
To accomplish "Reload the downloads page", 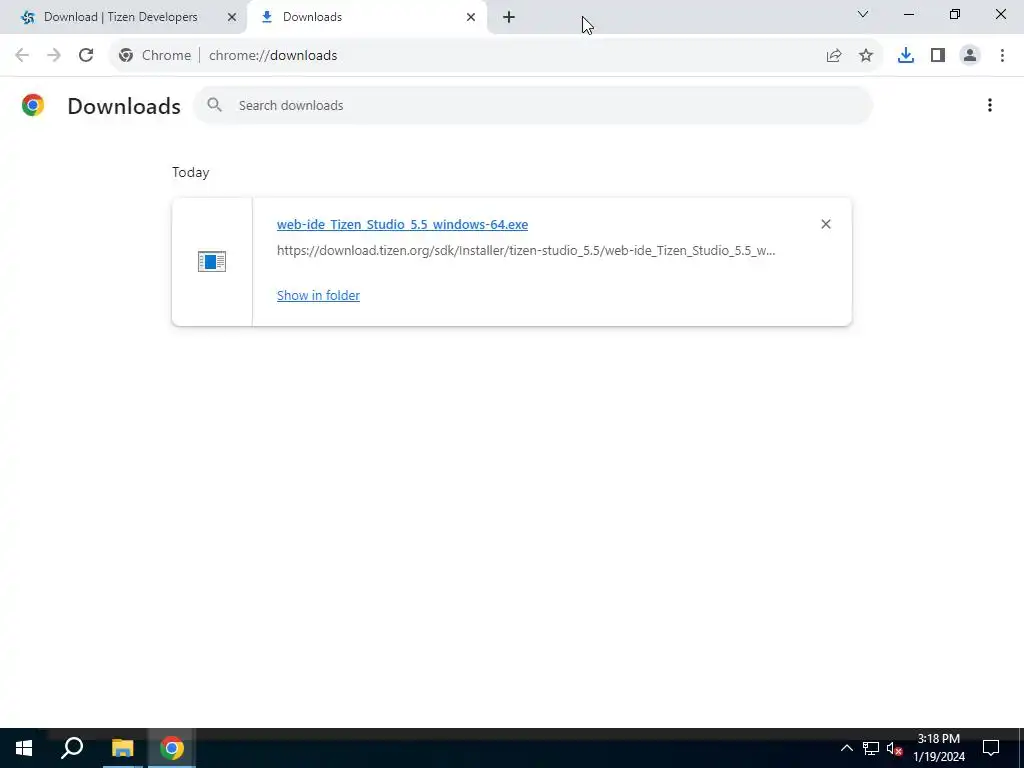I will (86, 56).
